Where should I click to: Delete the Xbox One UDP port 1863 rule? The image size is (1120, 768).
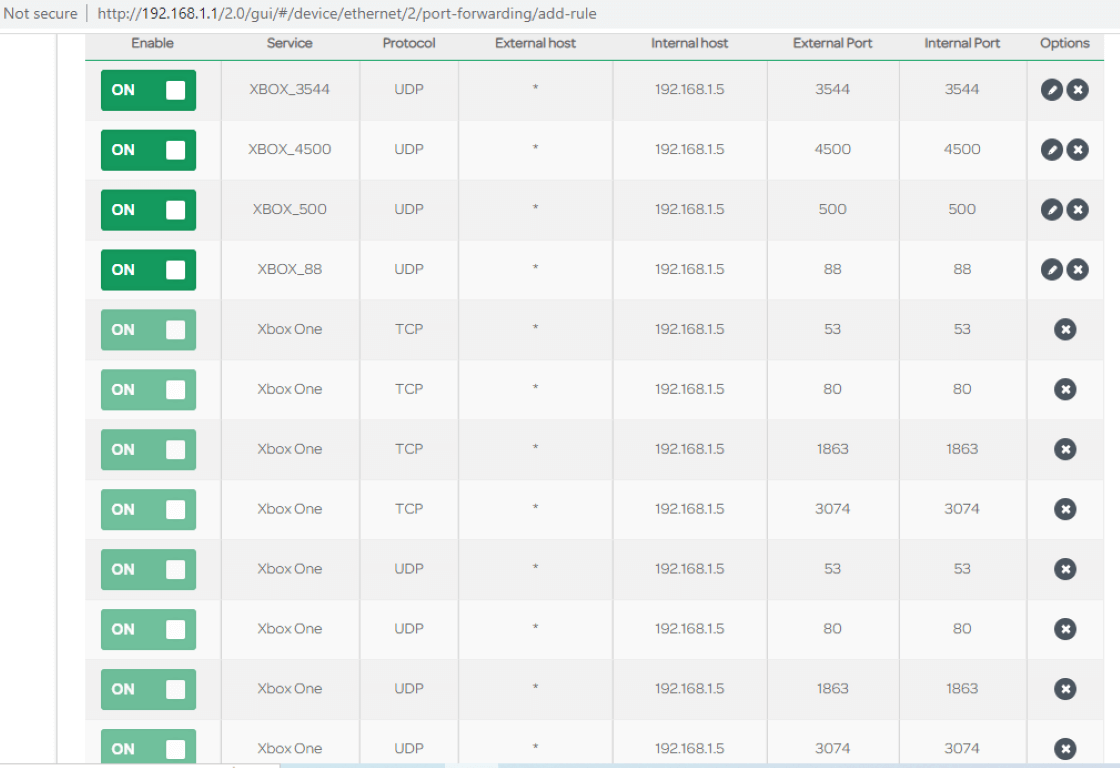tap(1065, 689)
